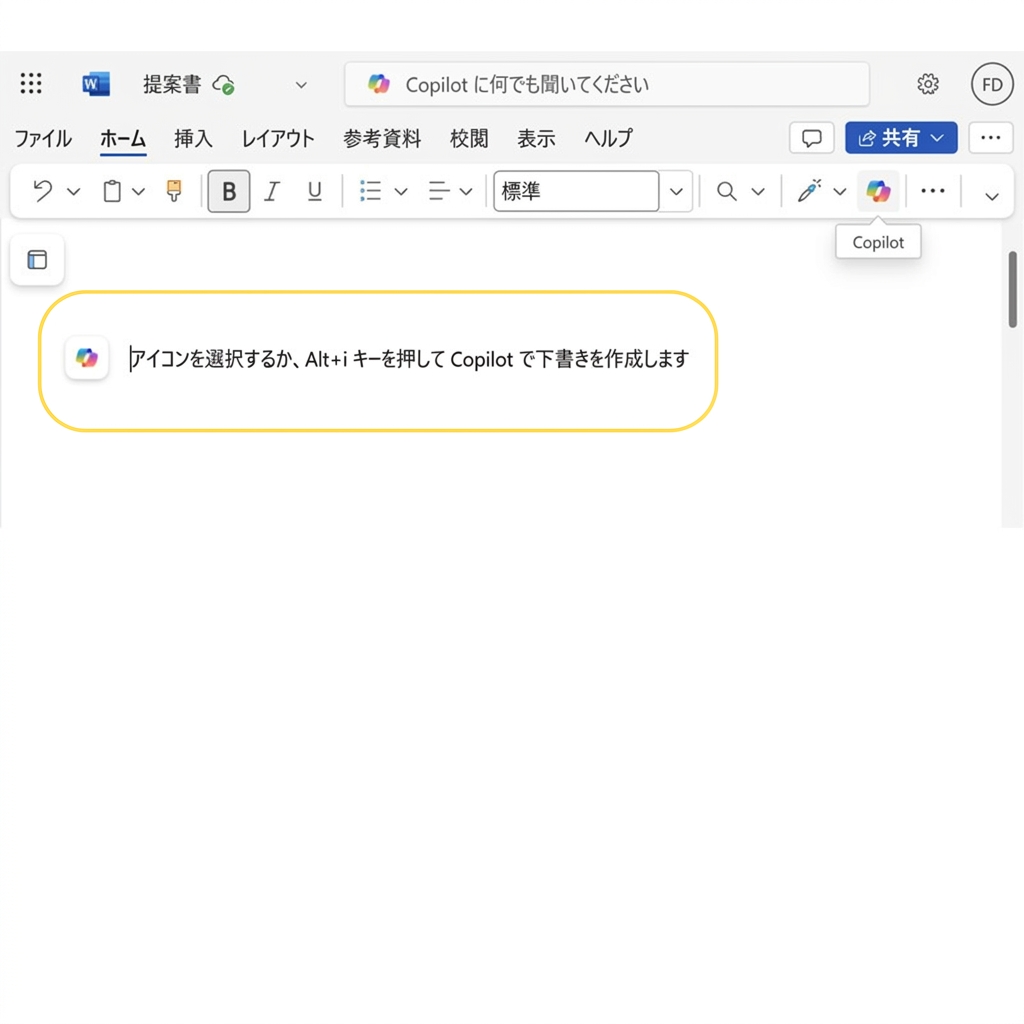Expand the bullet list styles chevron
Screen dimensions: 1024x1024
point(401,191)
